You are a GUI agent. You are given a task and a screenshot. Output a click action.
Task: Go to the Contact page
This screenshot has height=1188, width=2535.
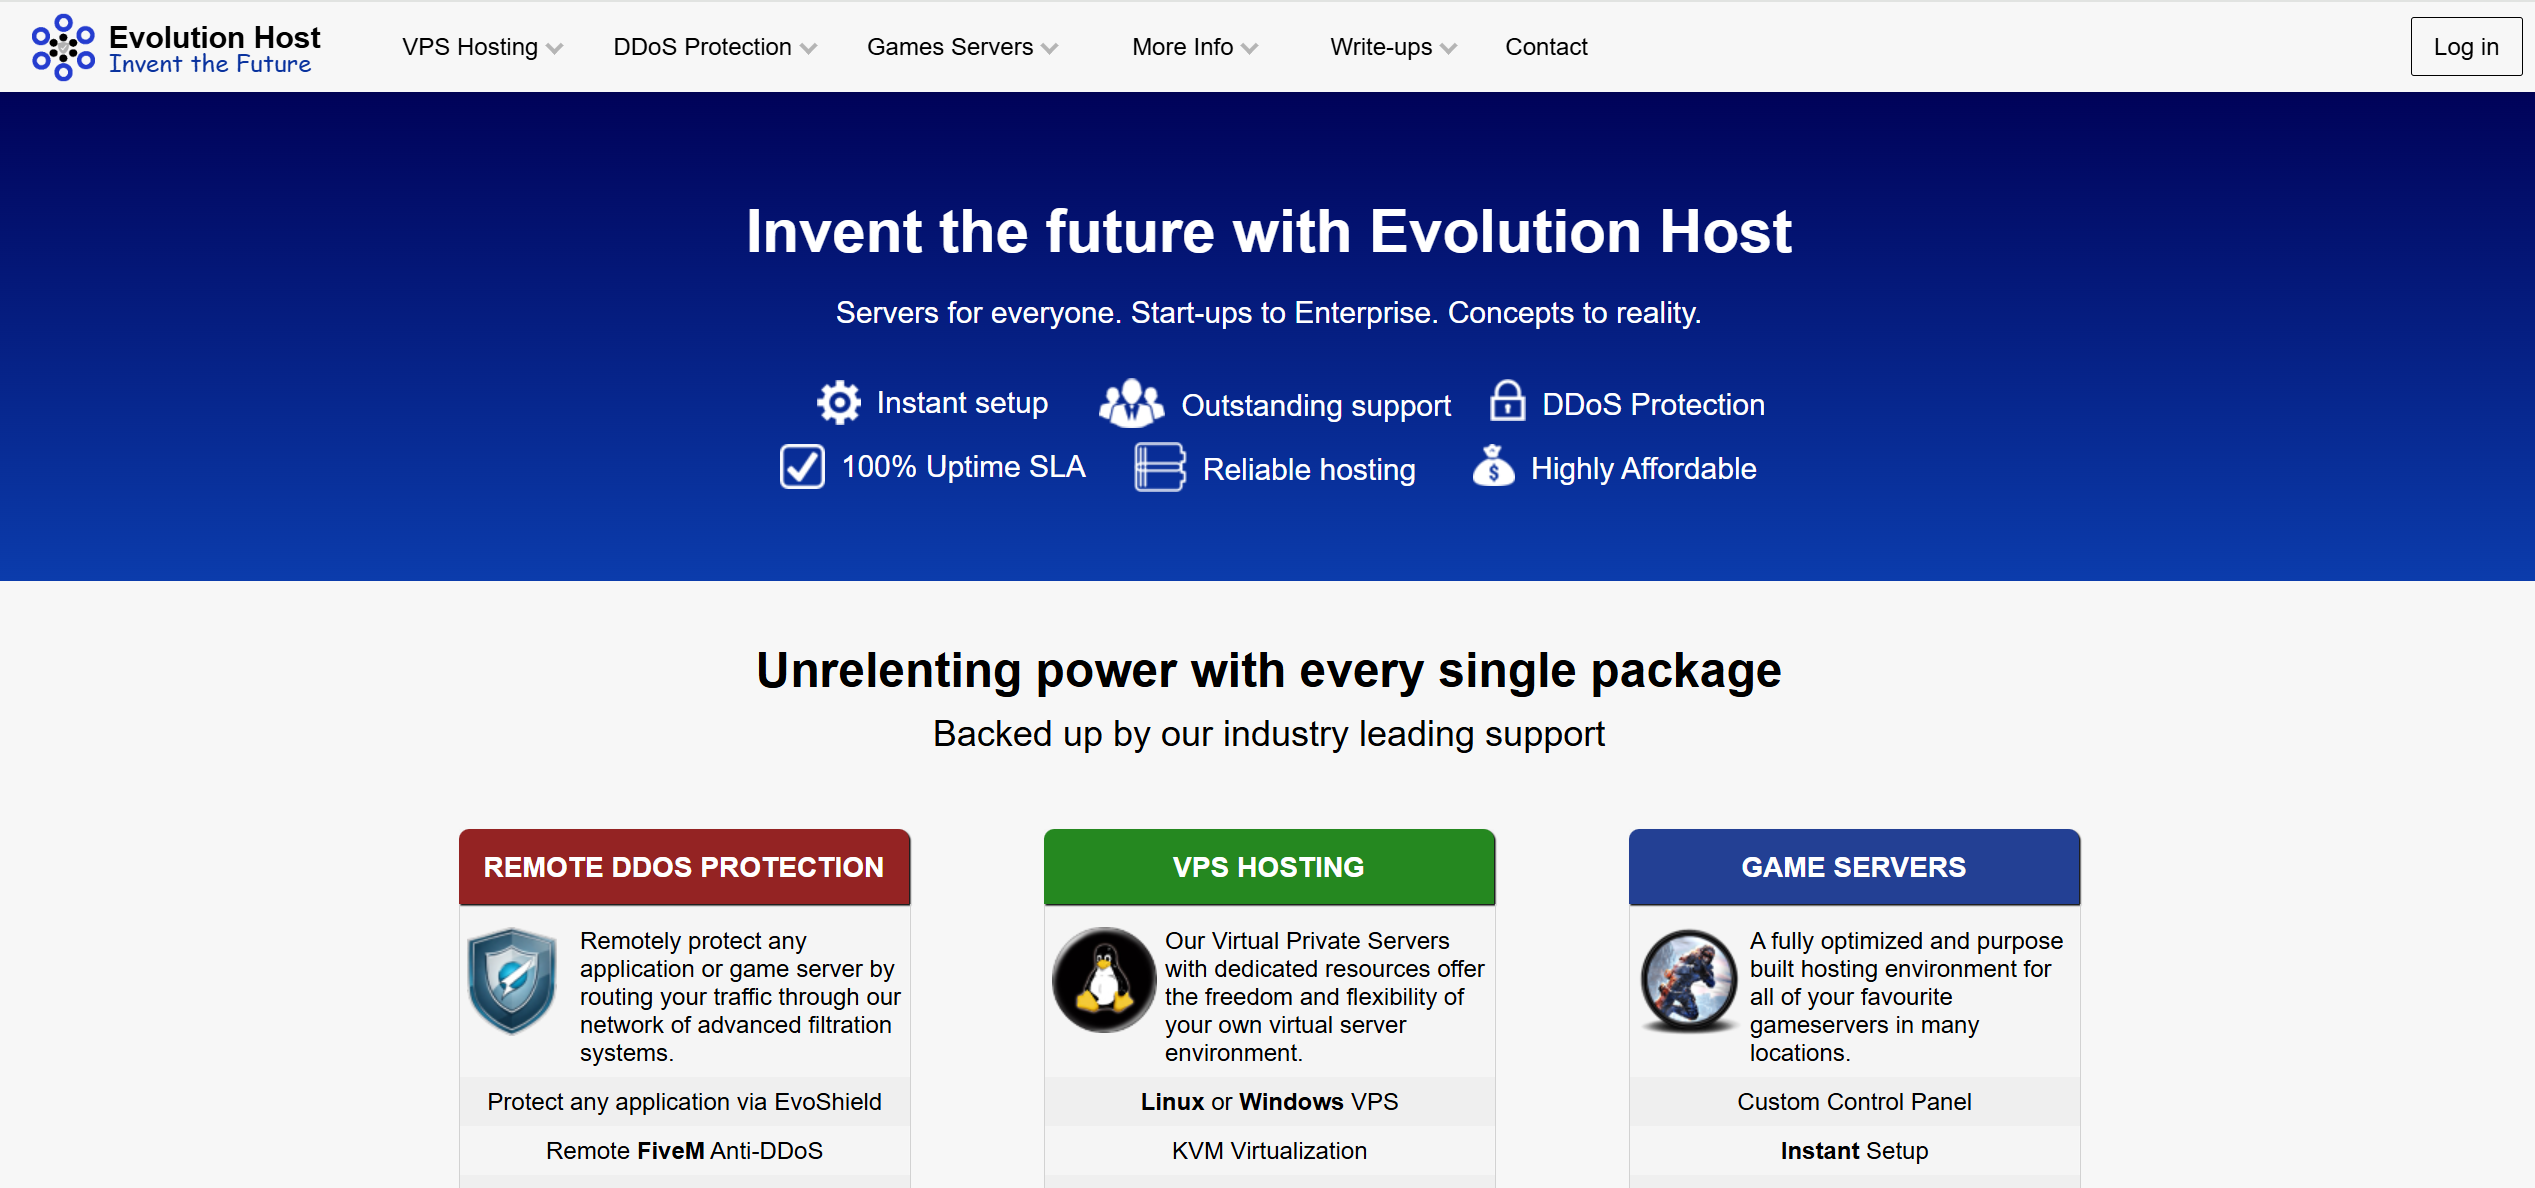tap(1546, 47)
